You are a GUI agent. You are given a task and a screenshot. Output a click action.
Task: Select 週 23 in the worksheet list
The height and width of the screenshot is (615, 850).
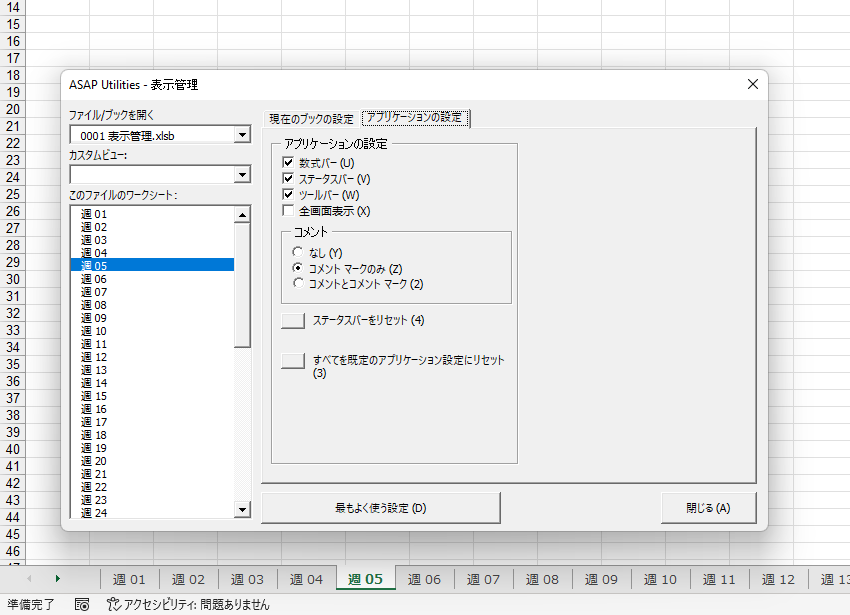tap(152, 500)
